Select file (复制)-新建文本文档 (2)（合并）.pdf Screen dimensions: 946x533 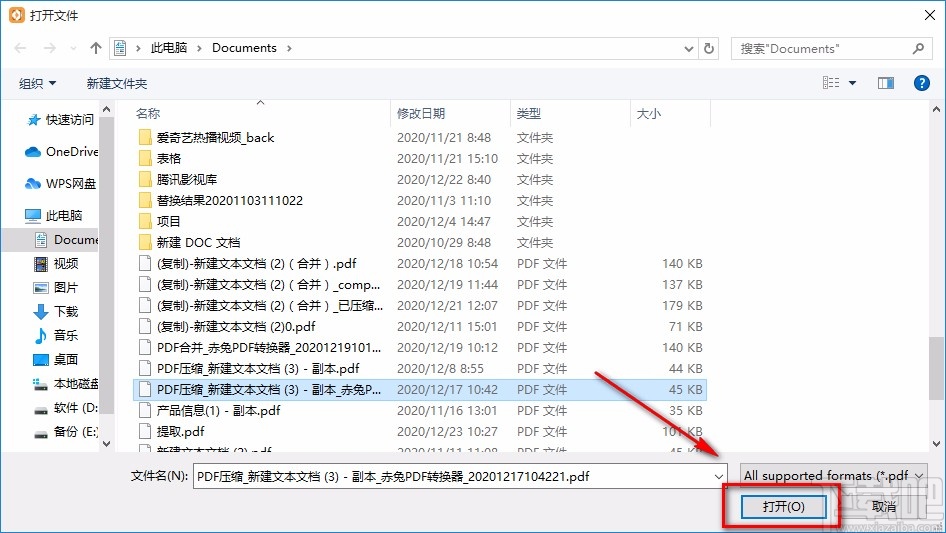pyautogui.click(x=419, y=264)
